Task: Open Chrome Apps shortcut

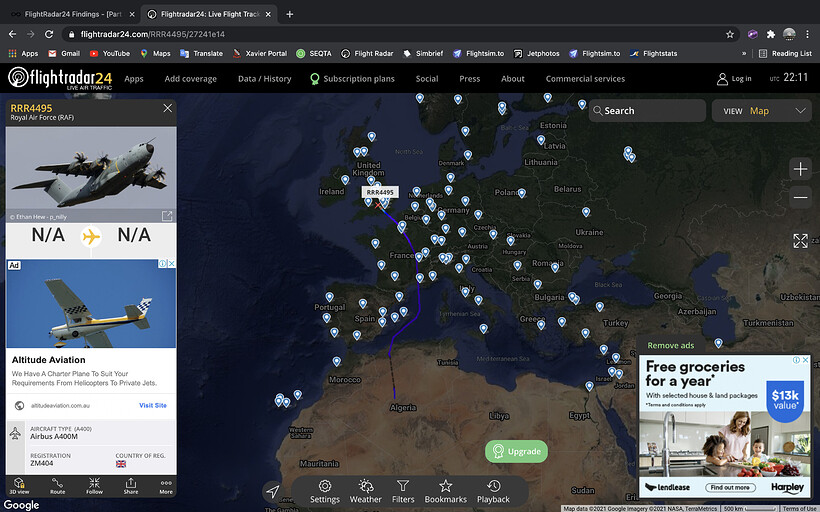Action: (23, 53)
